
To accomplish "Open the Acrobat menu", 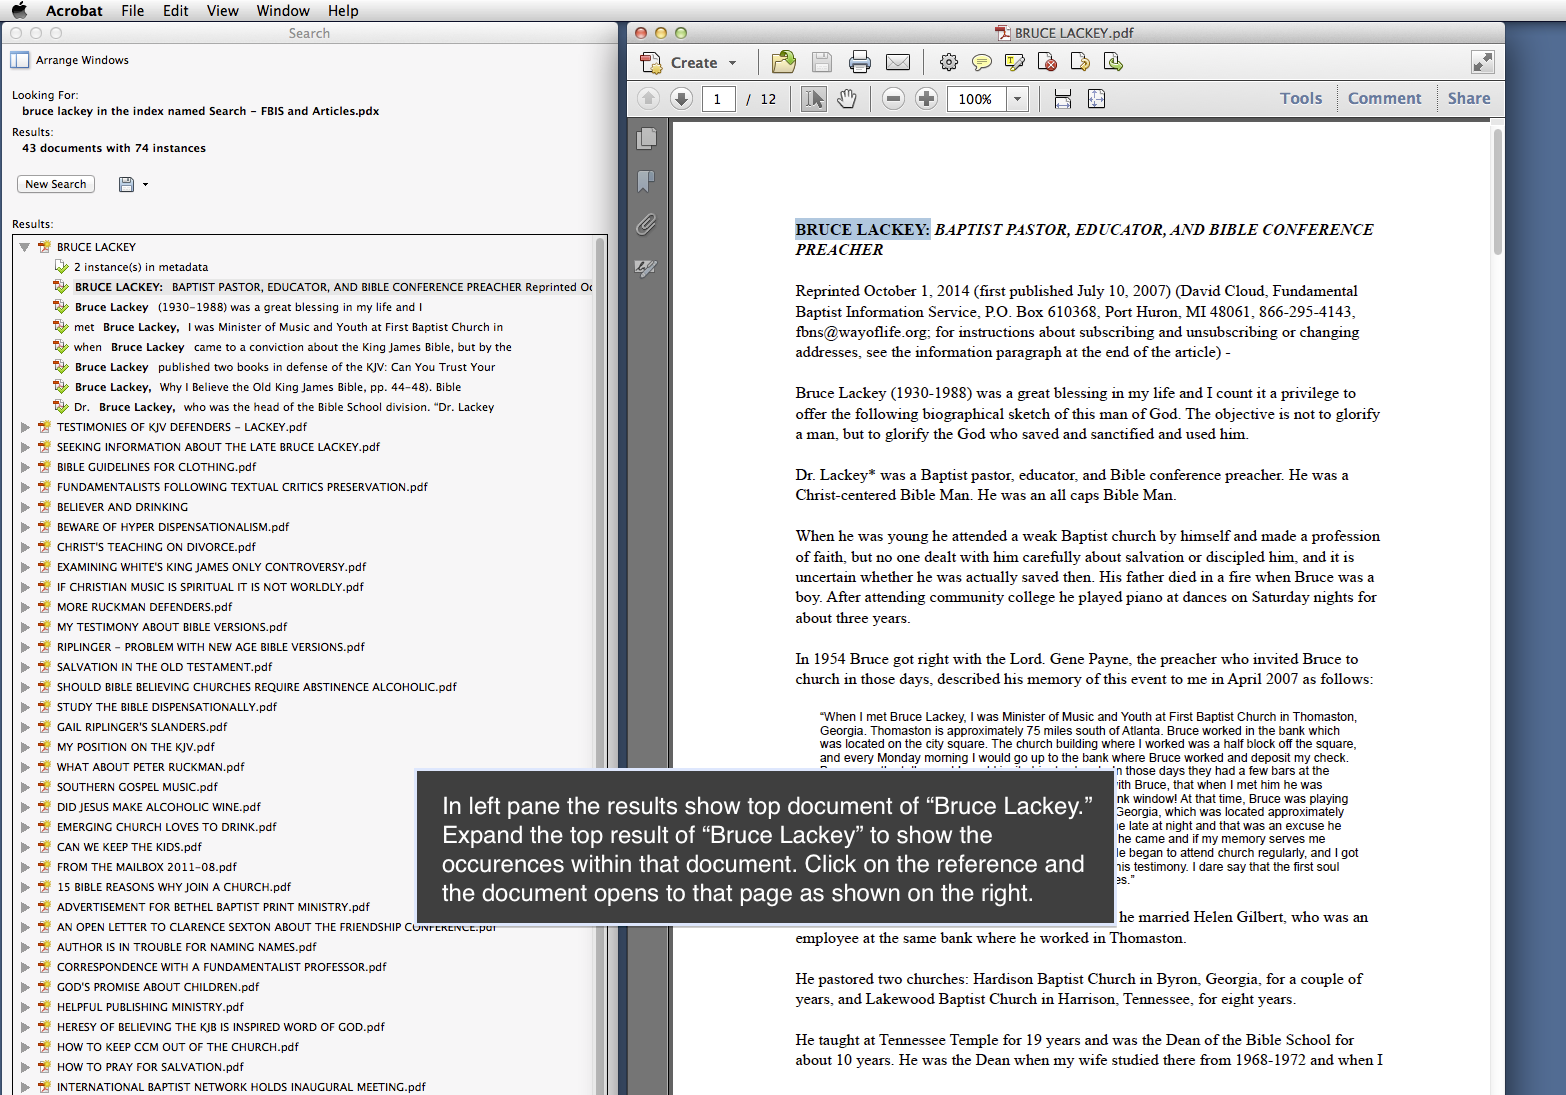I will (x=74, y=10).
